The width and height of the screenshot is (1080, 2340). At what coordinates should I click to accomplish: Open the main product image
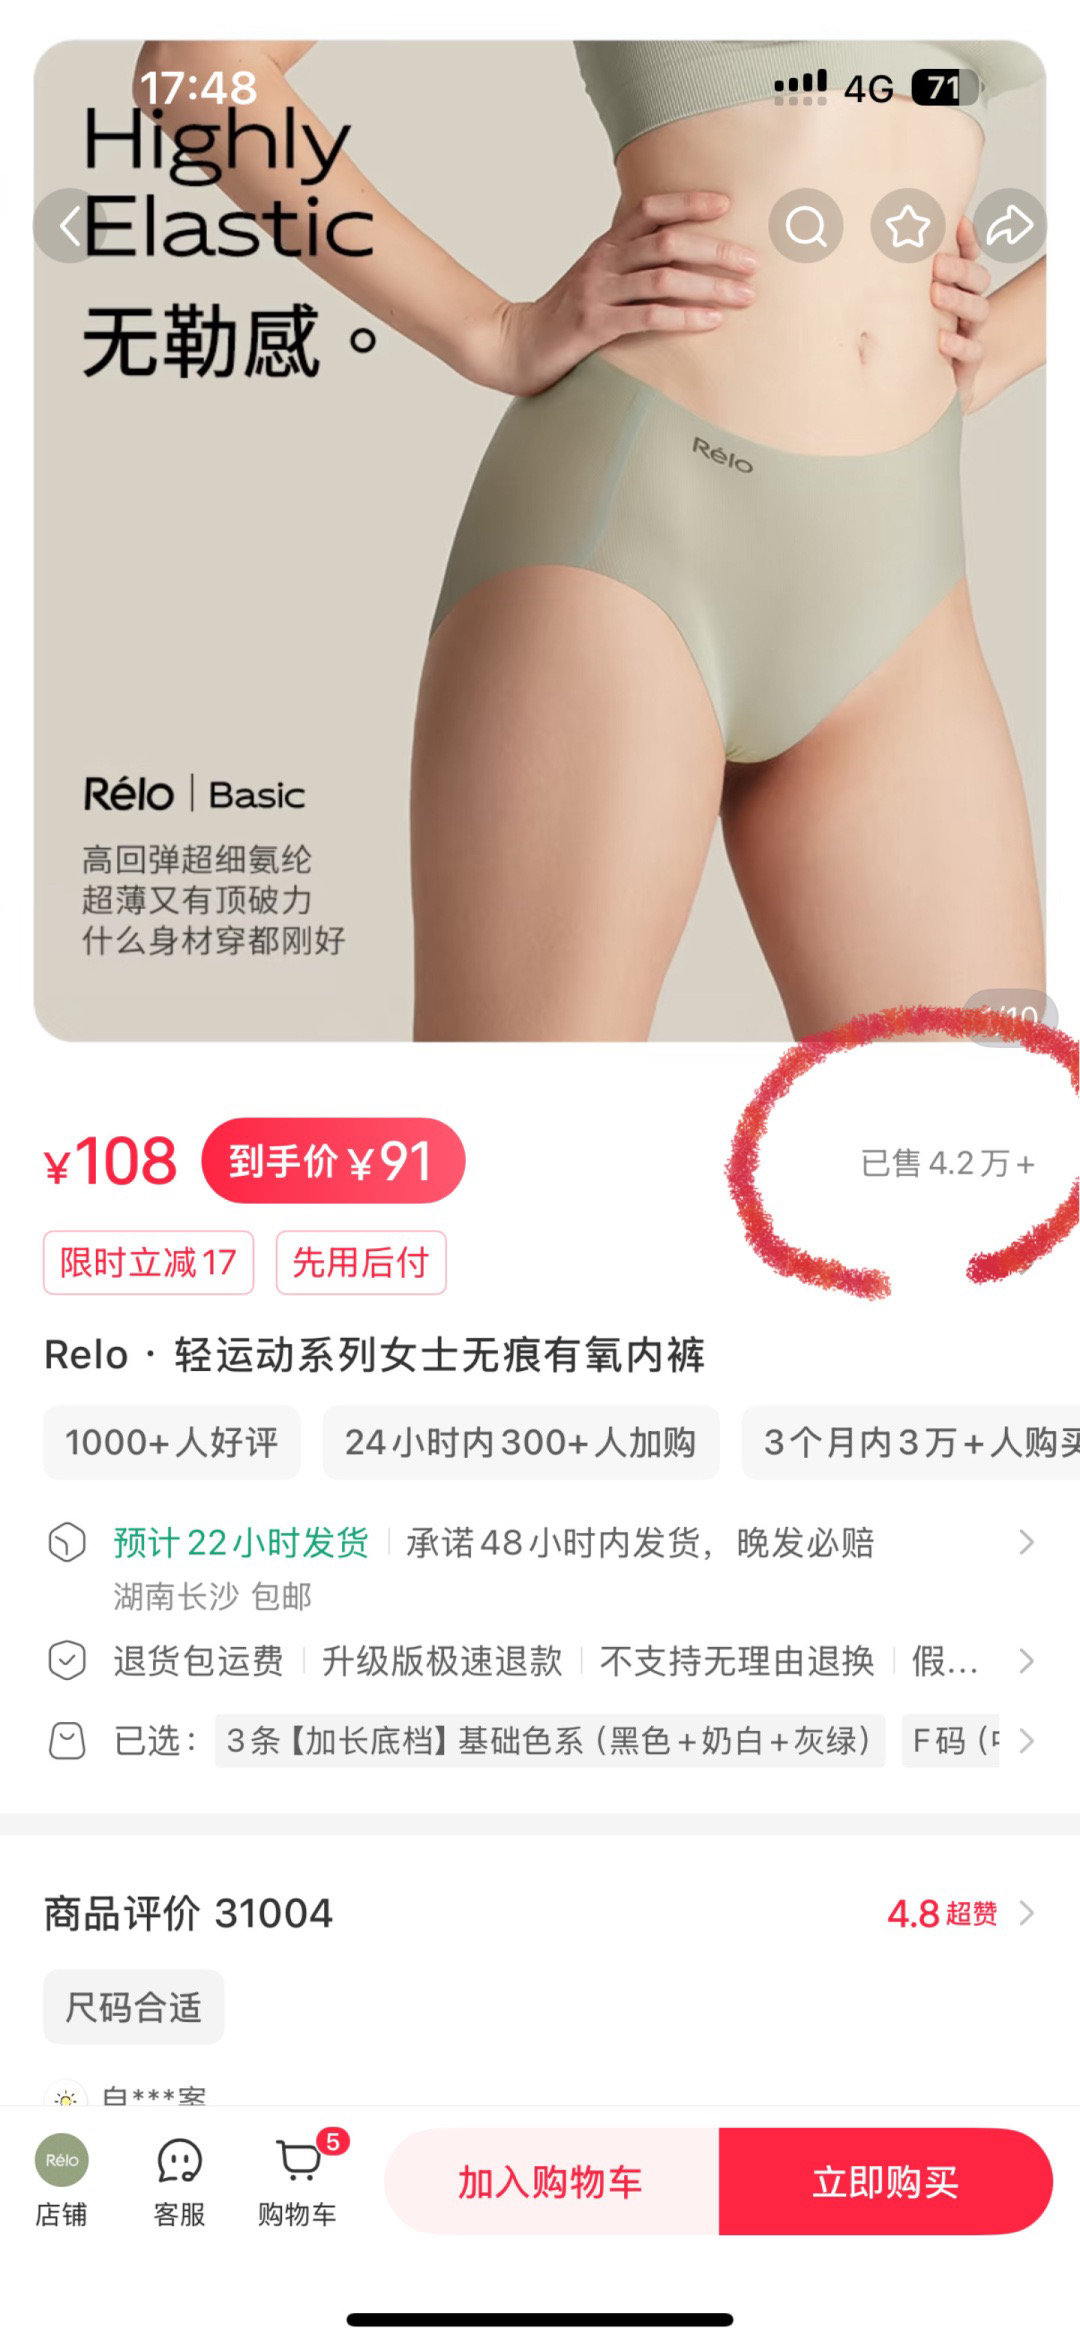coord(540,541)
